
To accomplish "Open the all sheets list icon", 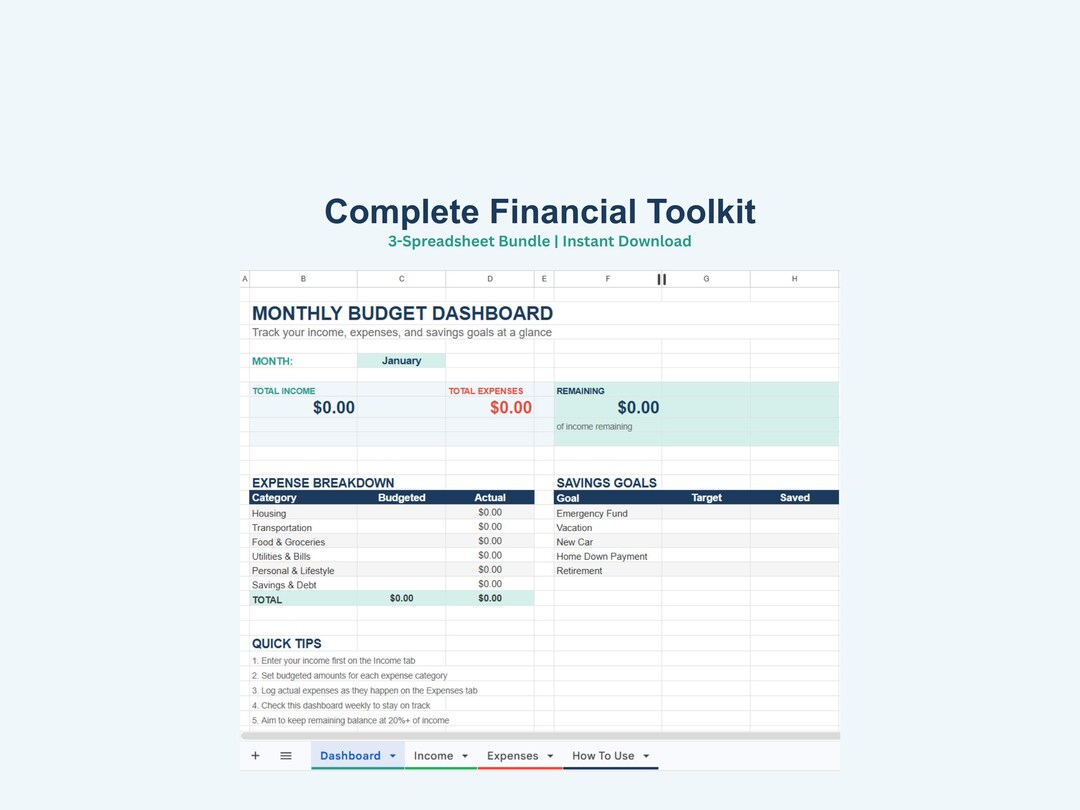I will (x=286, y=756).
